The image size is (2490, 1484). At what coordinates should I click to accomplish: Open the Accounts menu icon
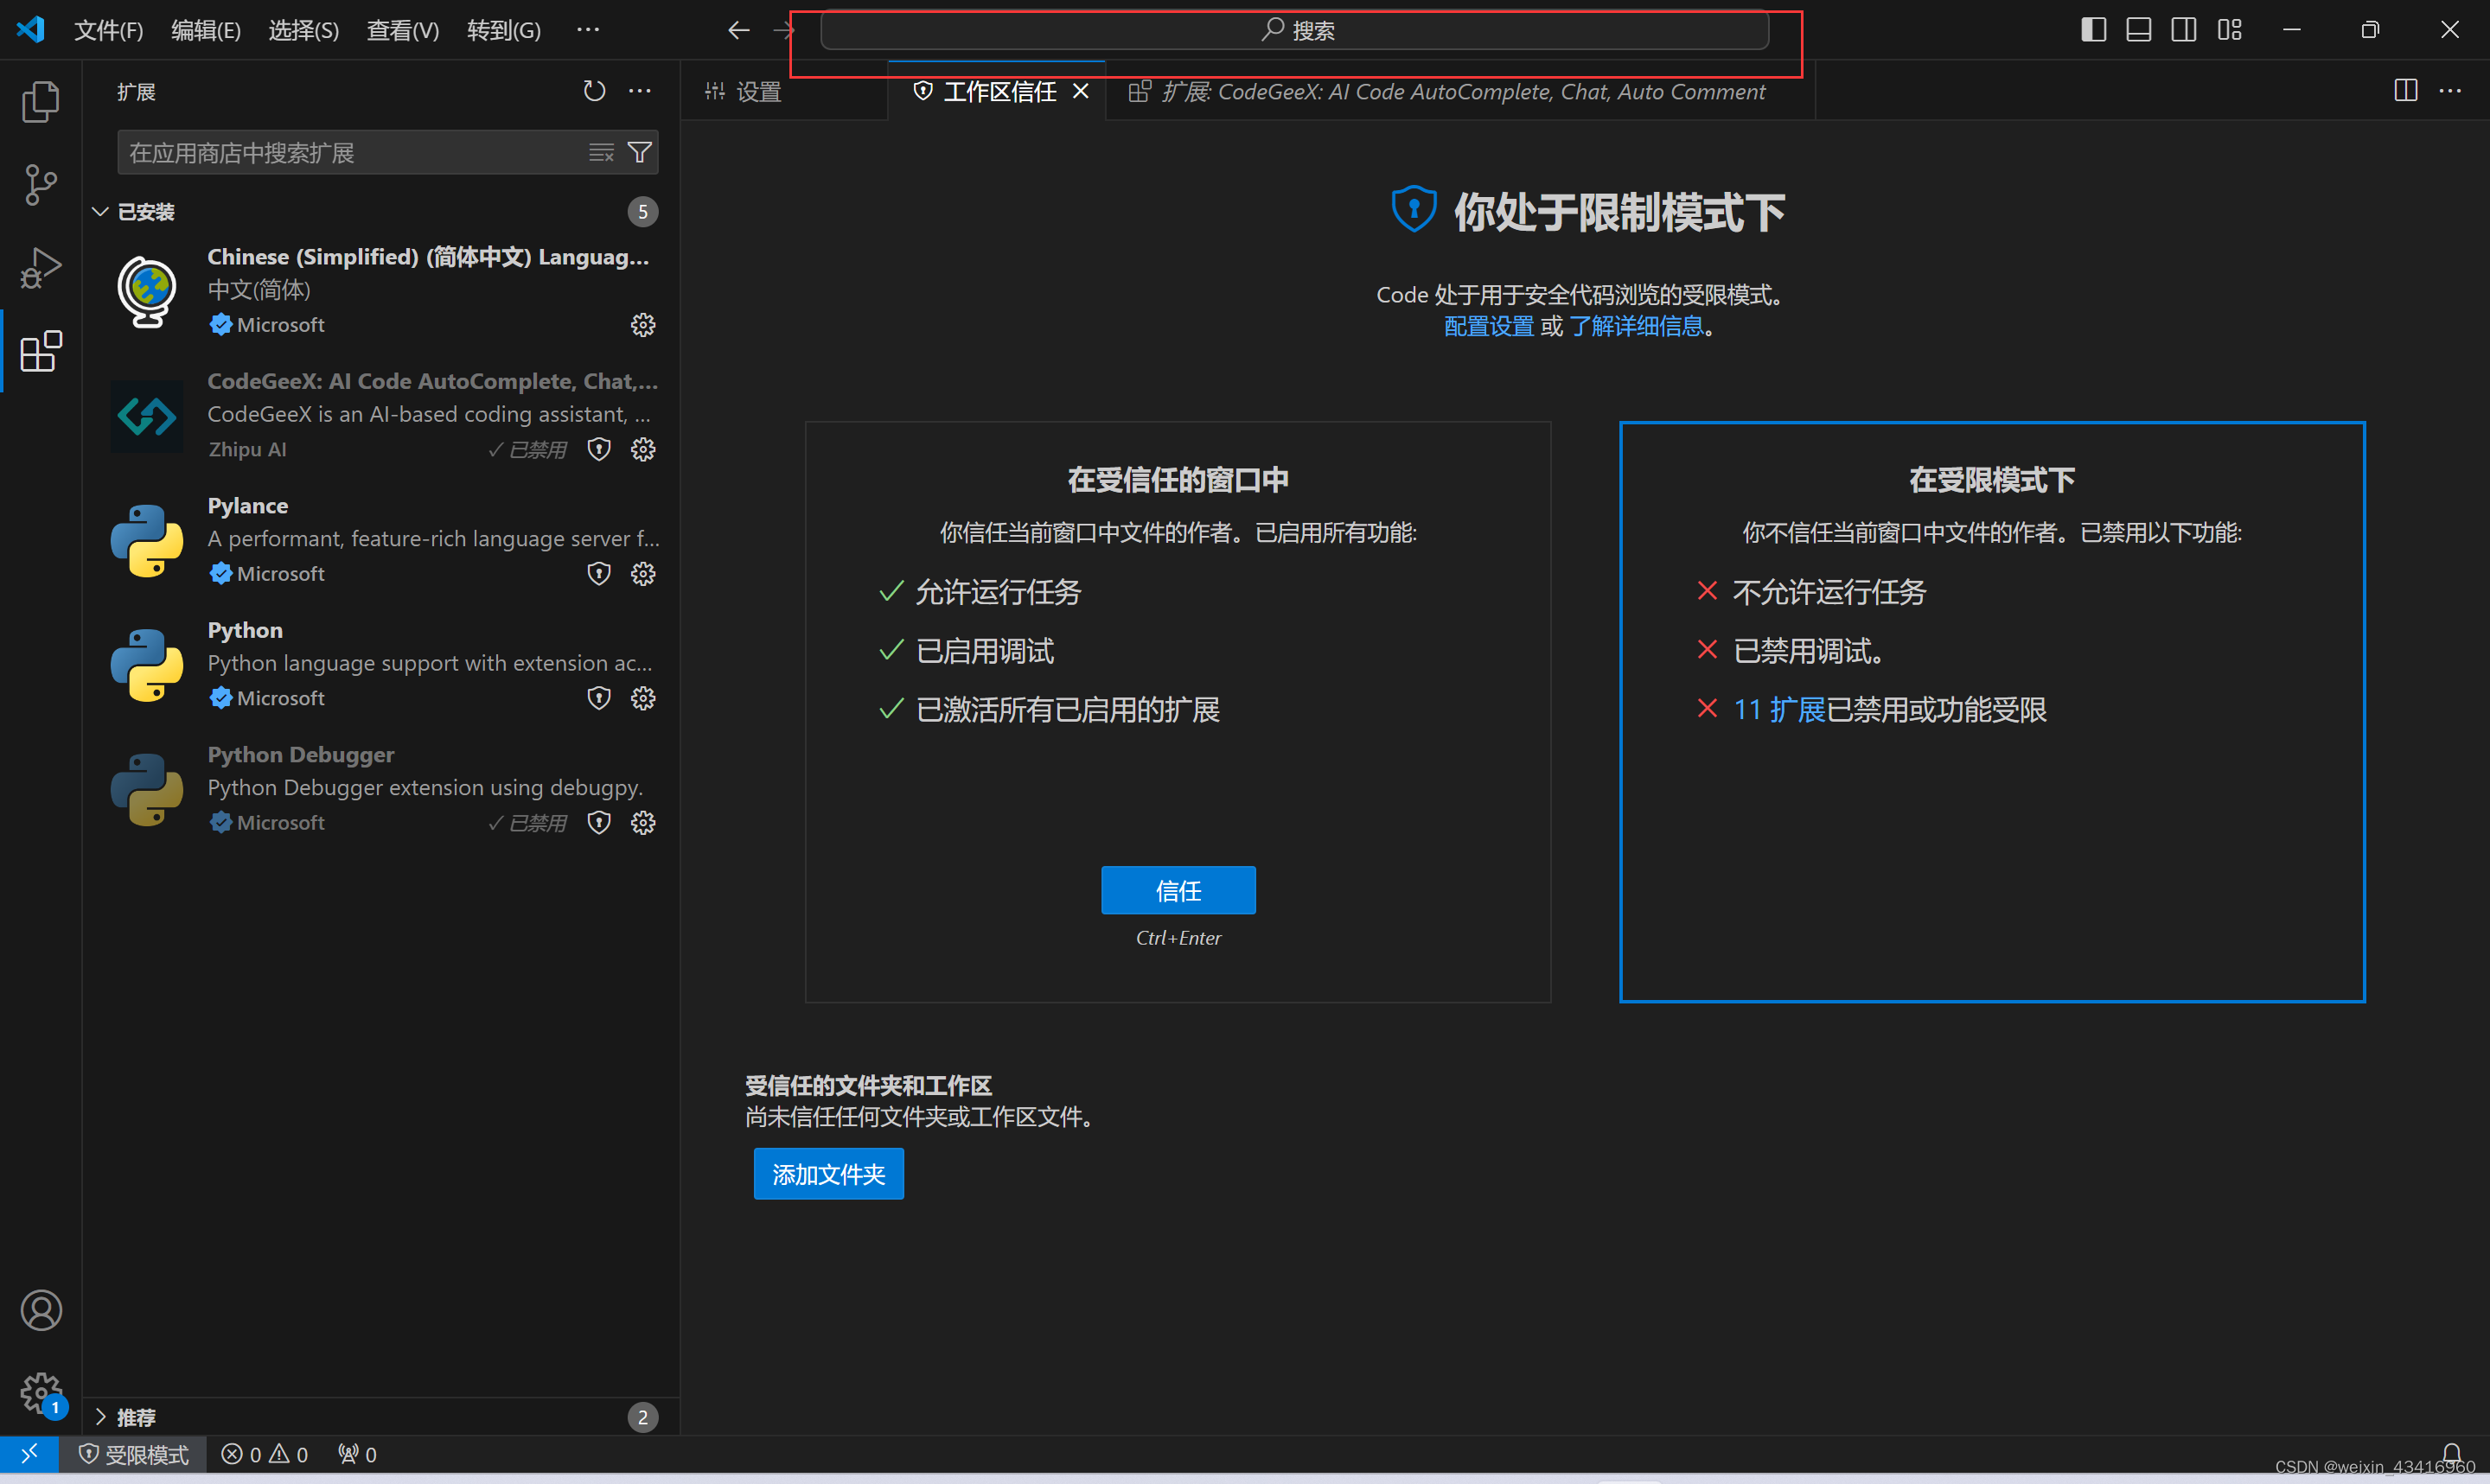click(41, 1310)
